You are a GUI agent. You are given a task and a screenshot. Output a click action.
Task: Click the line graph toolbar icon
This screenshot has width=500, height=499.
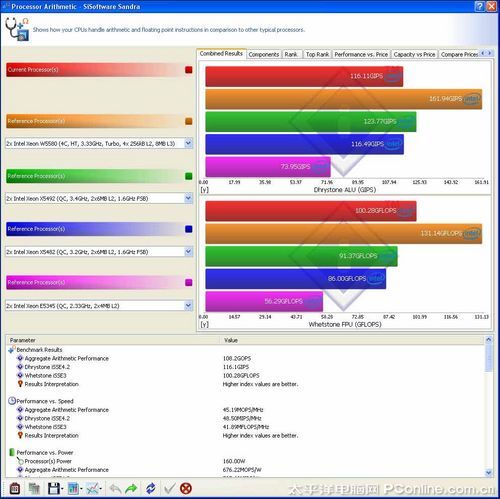[x=92, y=489]
